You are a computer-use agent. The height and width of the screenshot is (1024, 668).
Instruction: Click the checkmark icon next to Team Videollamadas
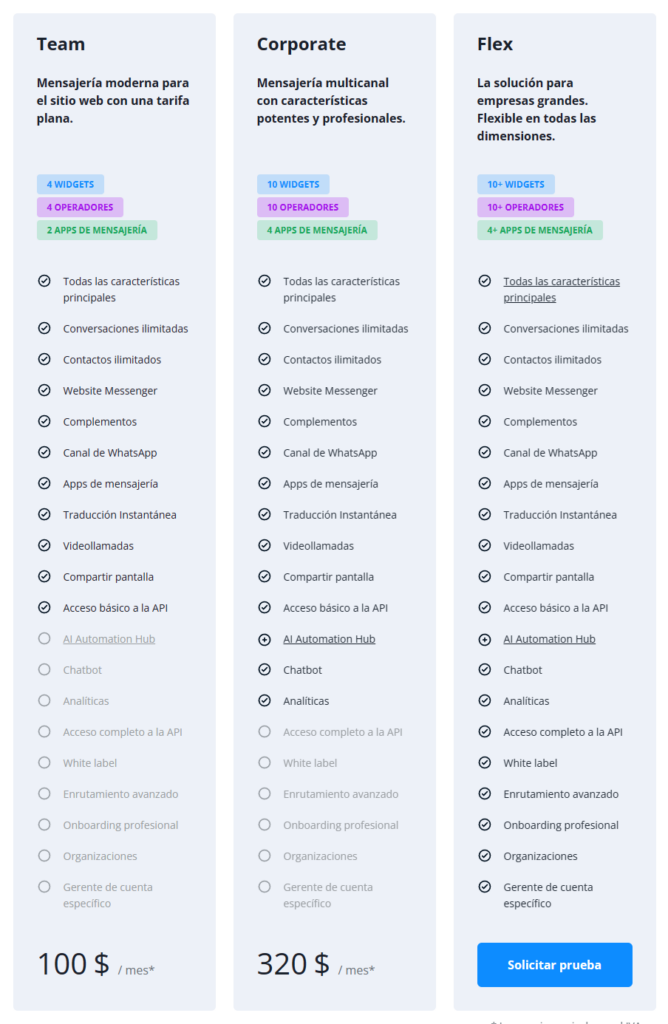click(44, 546)
